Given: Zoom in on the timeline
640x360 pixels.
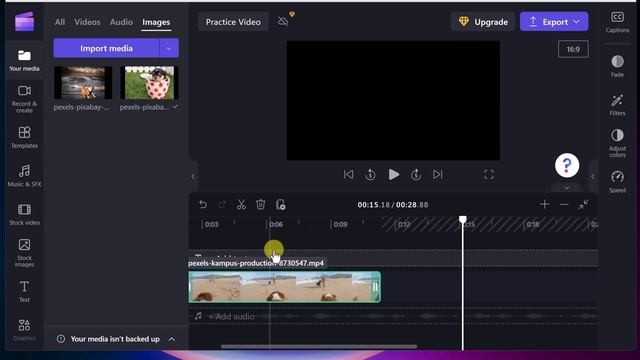Looking at the screenshot, I should [x=544, y=204].
